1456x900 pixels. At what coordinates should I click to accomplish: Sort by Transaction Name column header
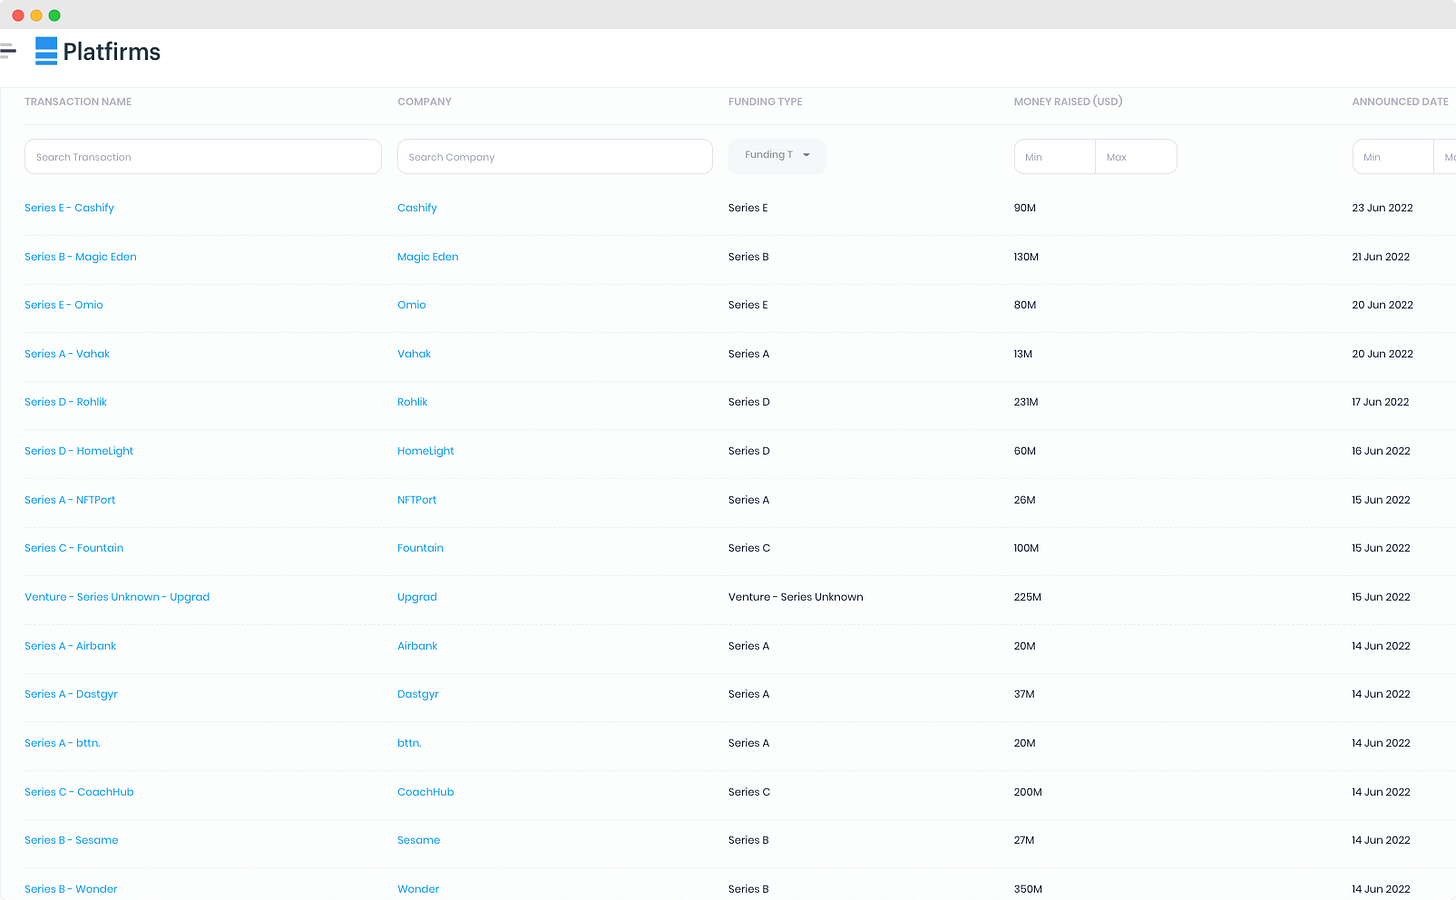tap(78, 102)
